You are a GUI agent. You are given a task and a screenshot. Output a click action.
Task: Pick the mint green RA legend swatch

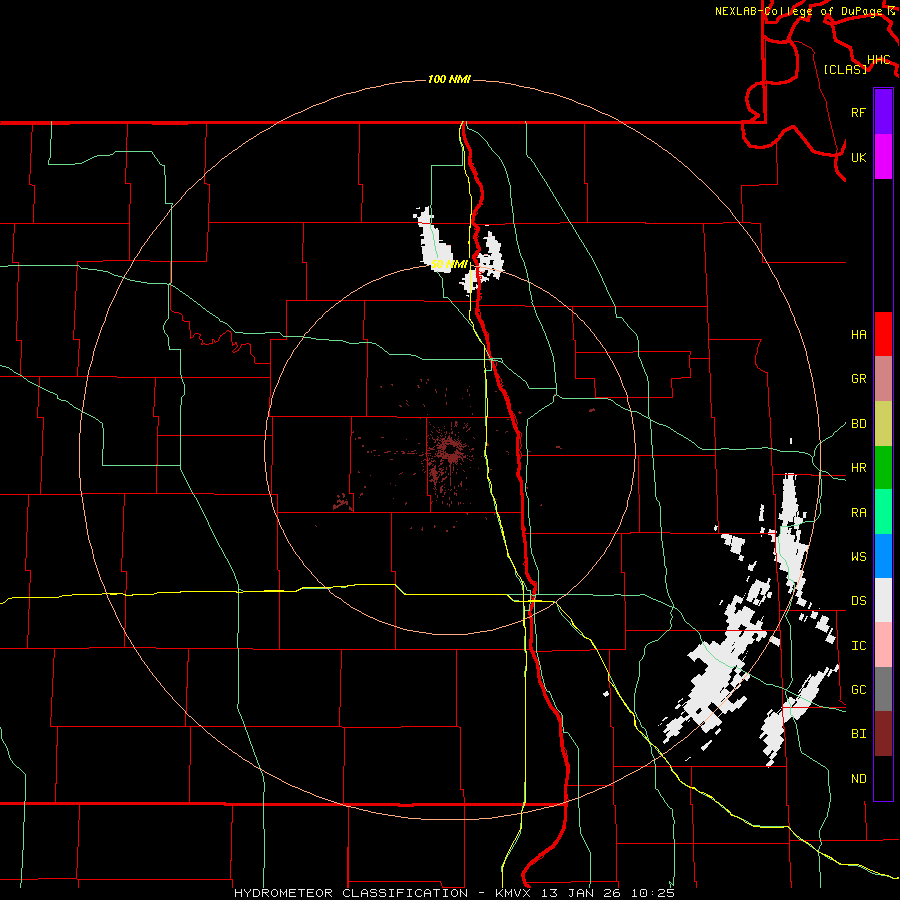(883, 512)
